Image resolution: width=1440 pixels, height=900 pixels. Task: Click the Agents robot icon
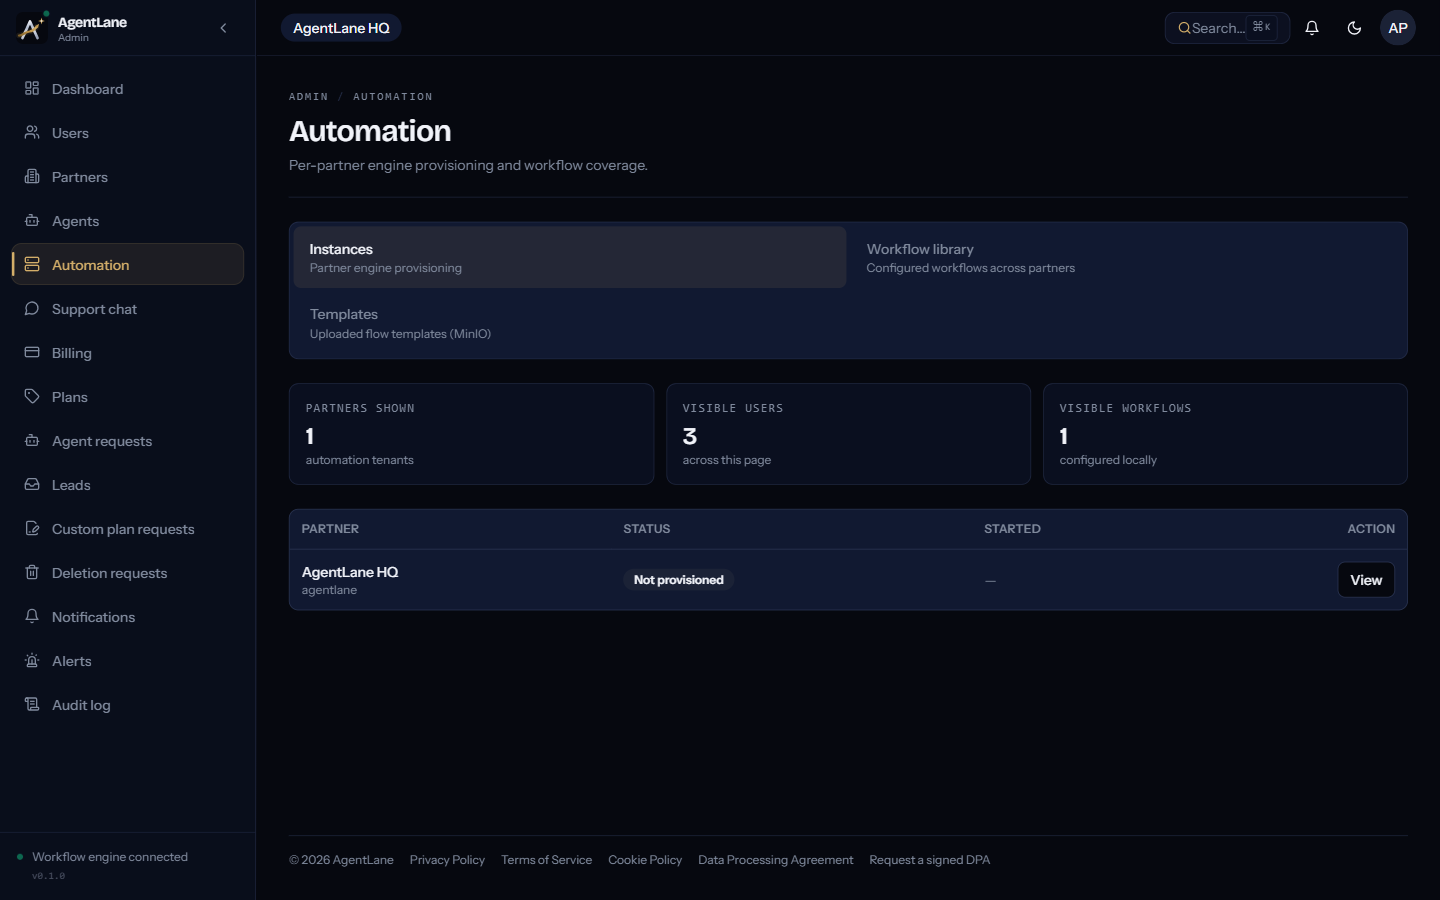click(x=32, y=221)
